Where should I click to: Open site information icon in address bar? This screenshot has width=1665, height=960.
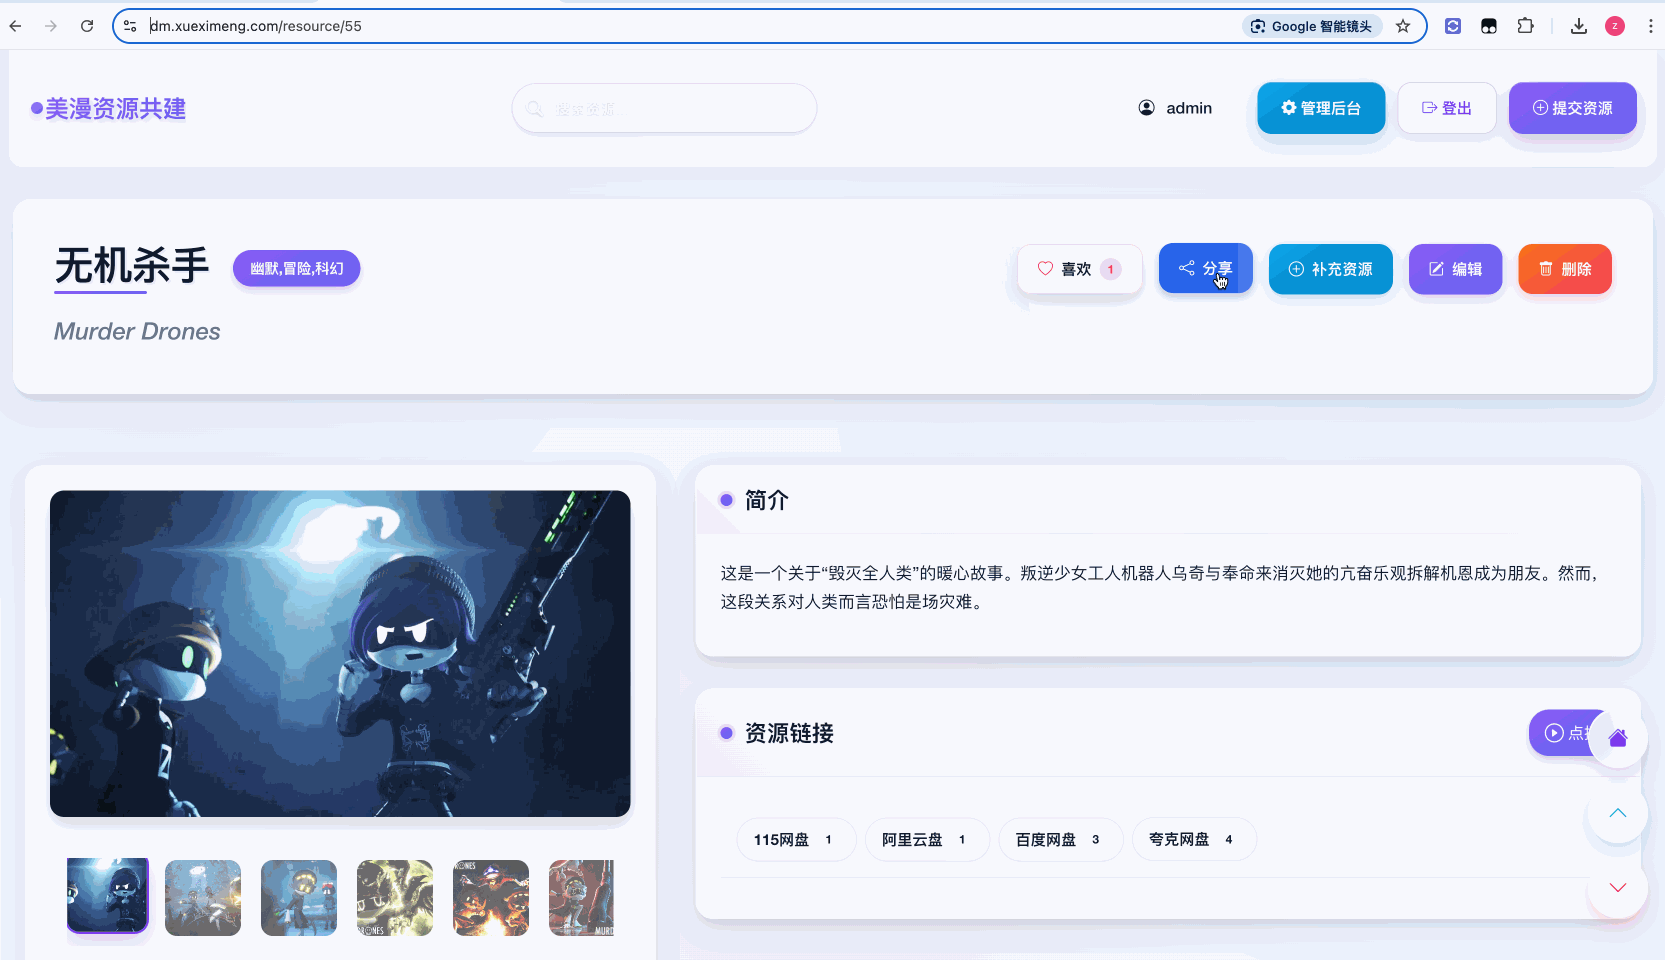pyautogui.click(x=130, y=26)
